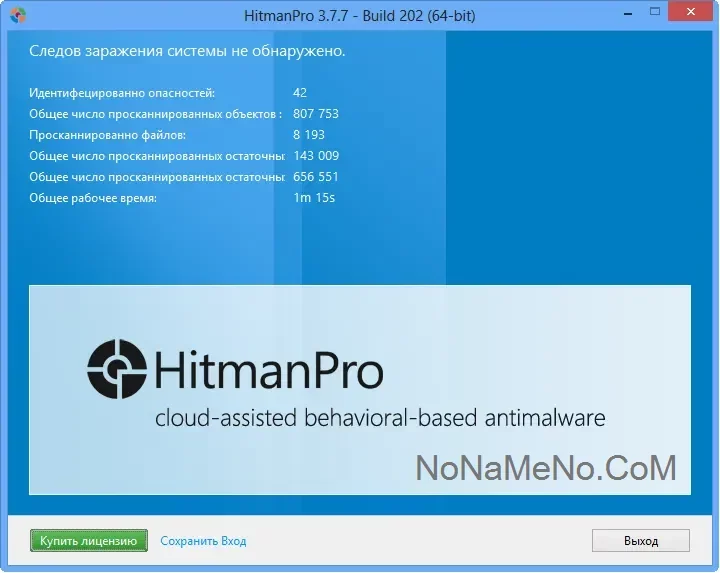This screenshot has height=573, width=720.
Task: Click the Идентифецированно опасностей label
Action: click(x=122, y=93)
